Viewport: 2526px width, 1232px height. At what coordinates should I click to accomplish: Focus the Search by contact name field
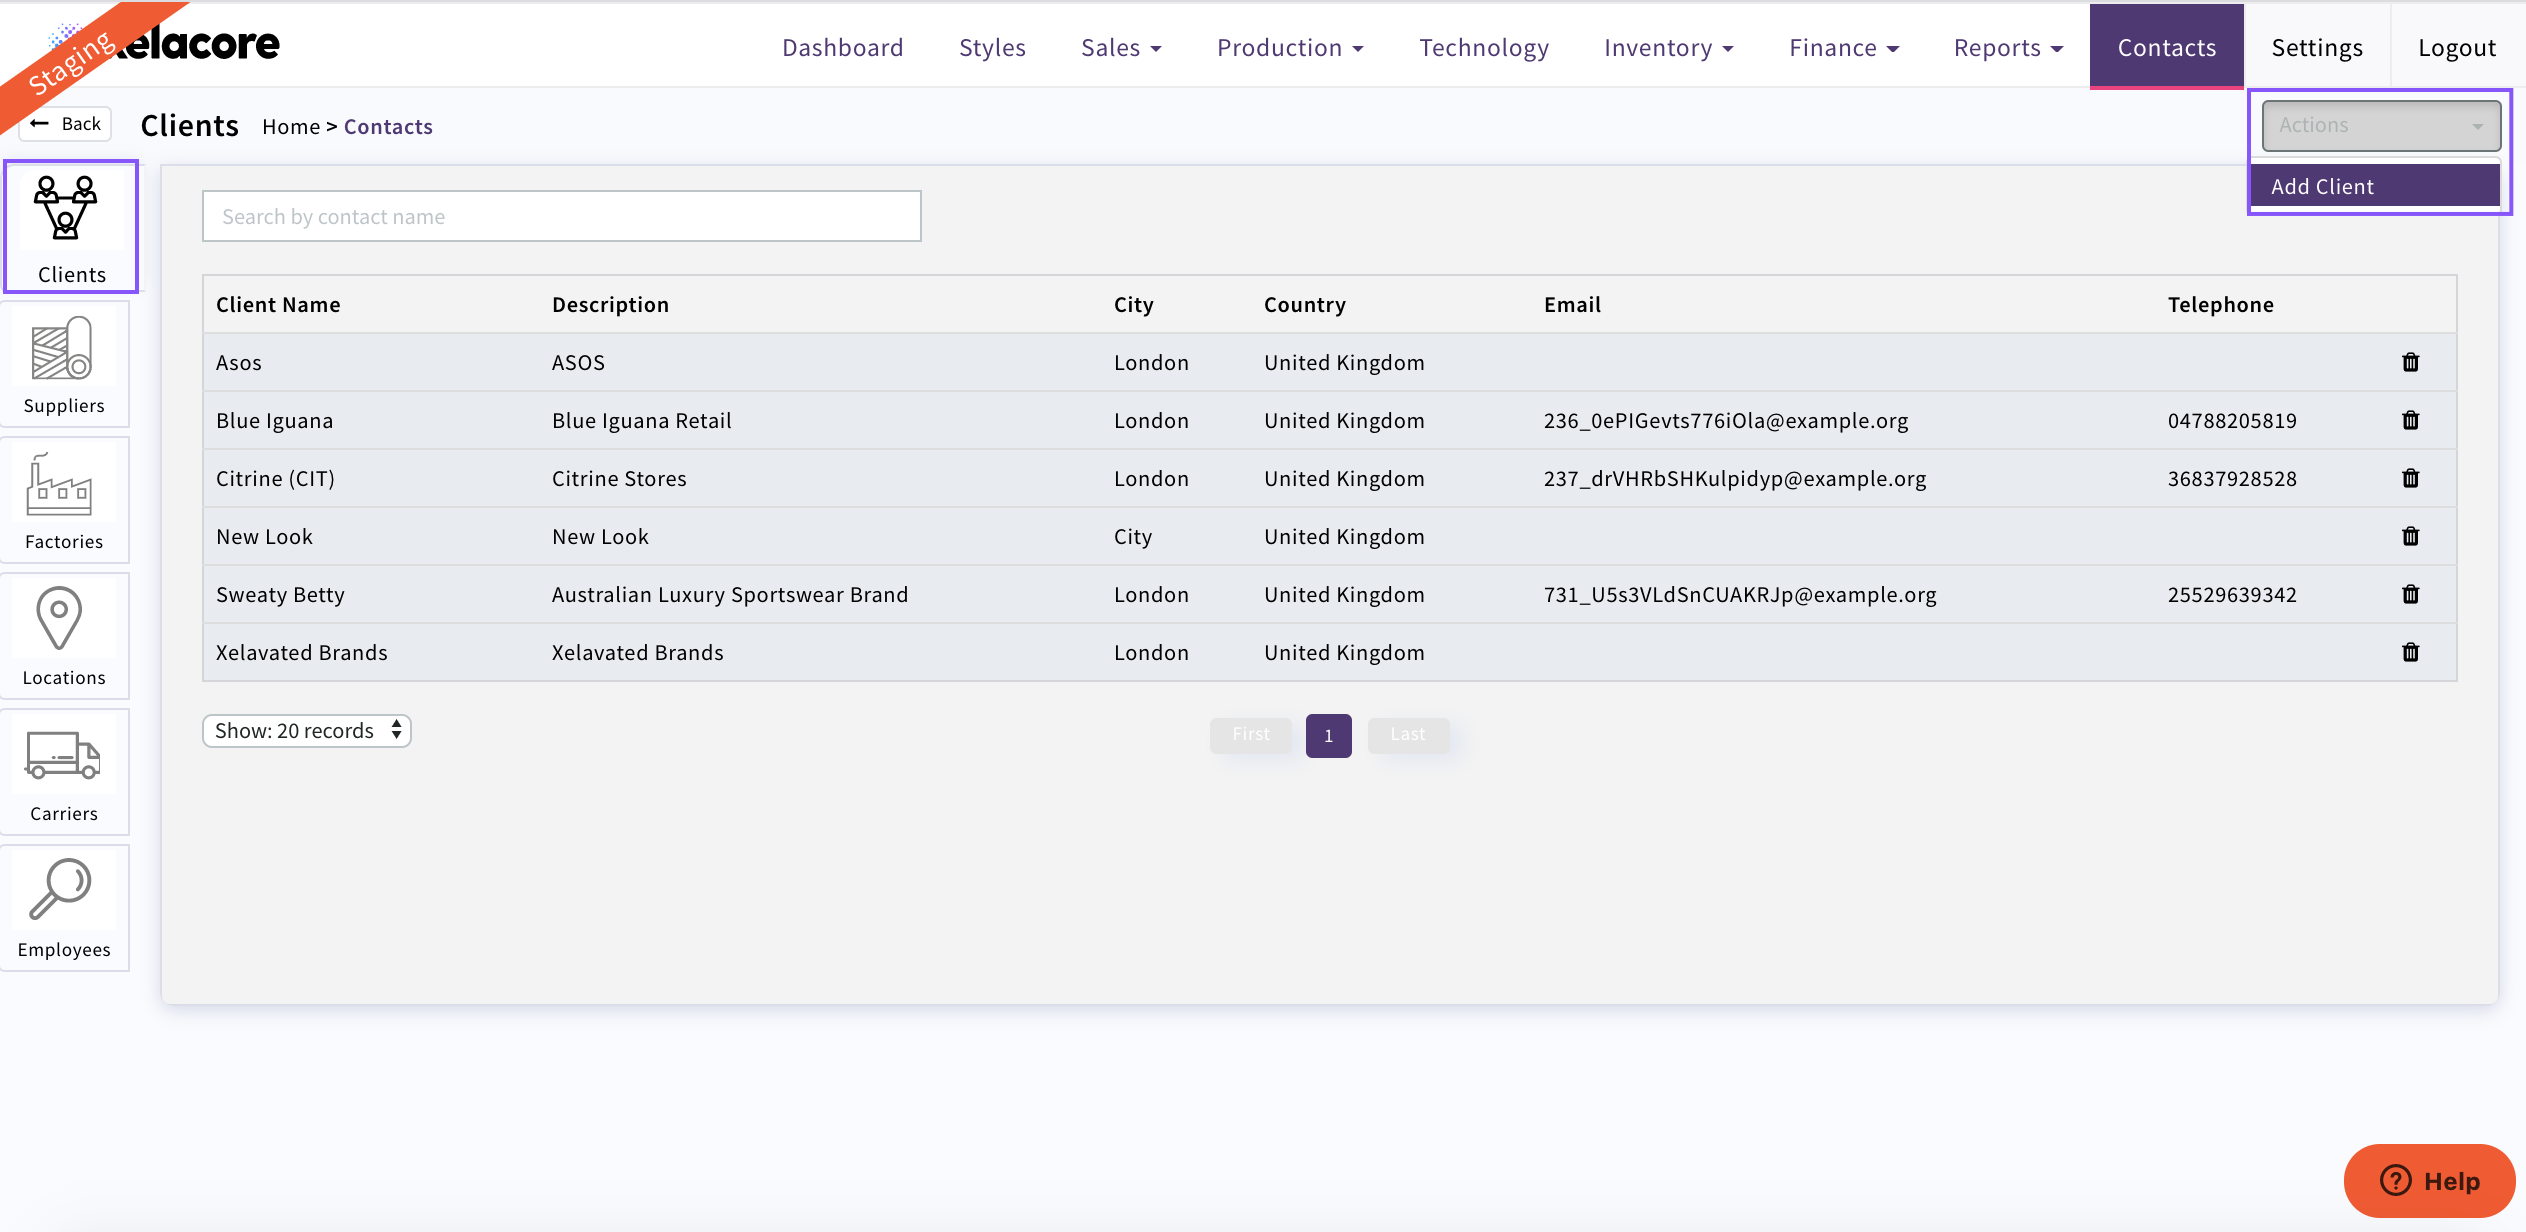(561, 217)
